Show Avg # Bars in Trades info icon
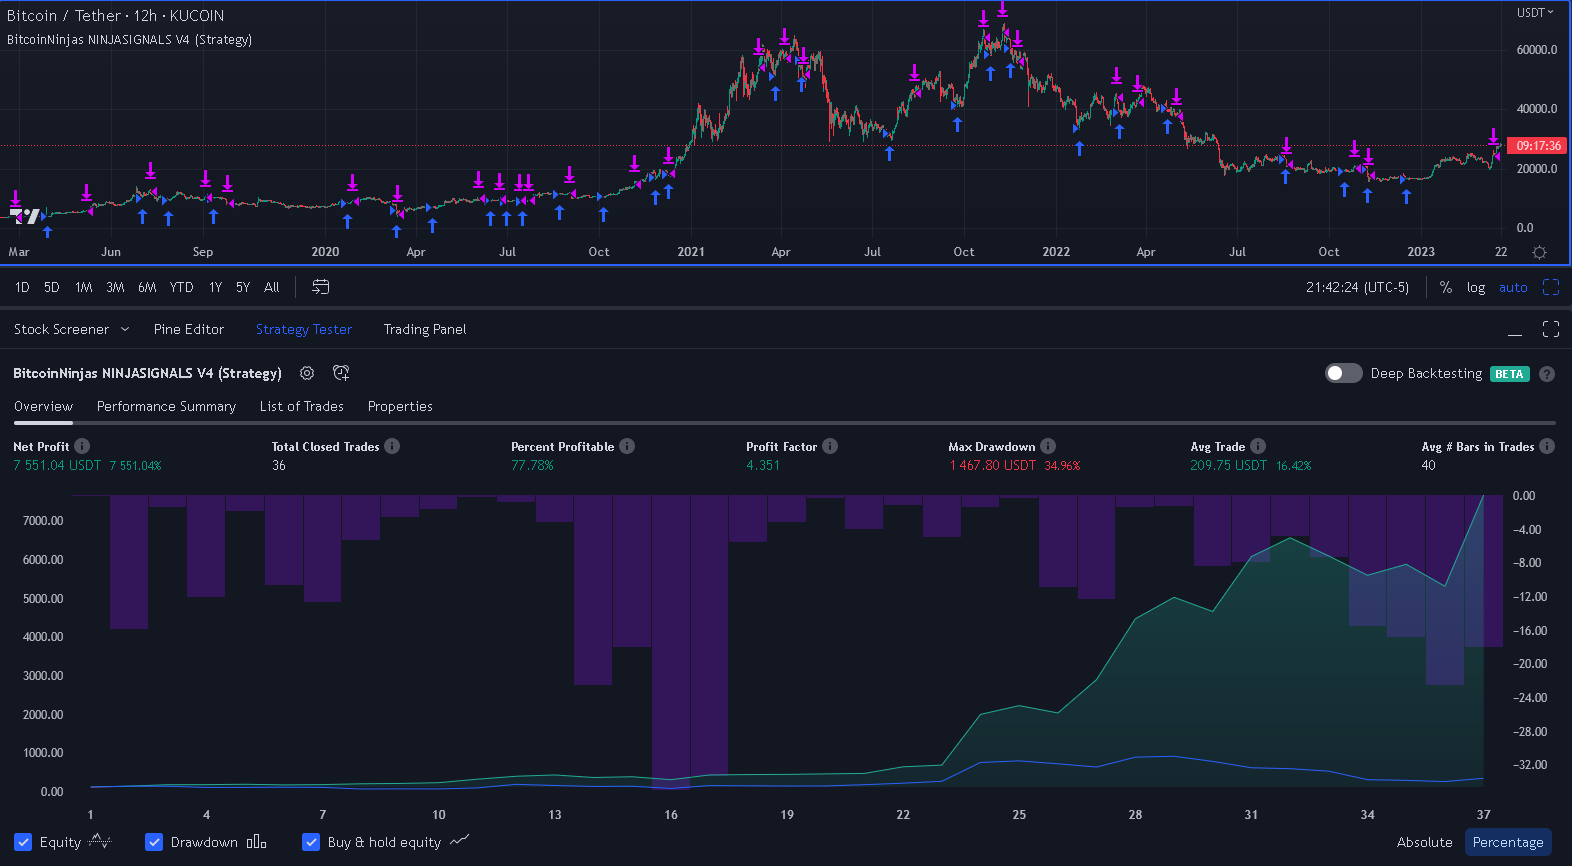This screenshot has width=1572, height=866. (x=1547, y=446)
